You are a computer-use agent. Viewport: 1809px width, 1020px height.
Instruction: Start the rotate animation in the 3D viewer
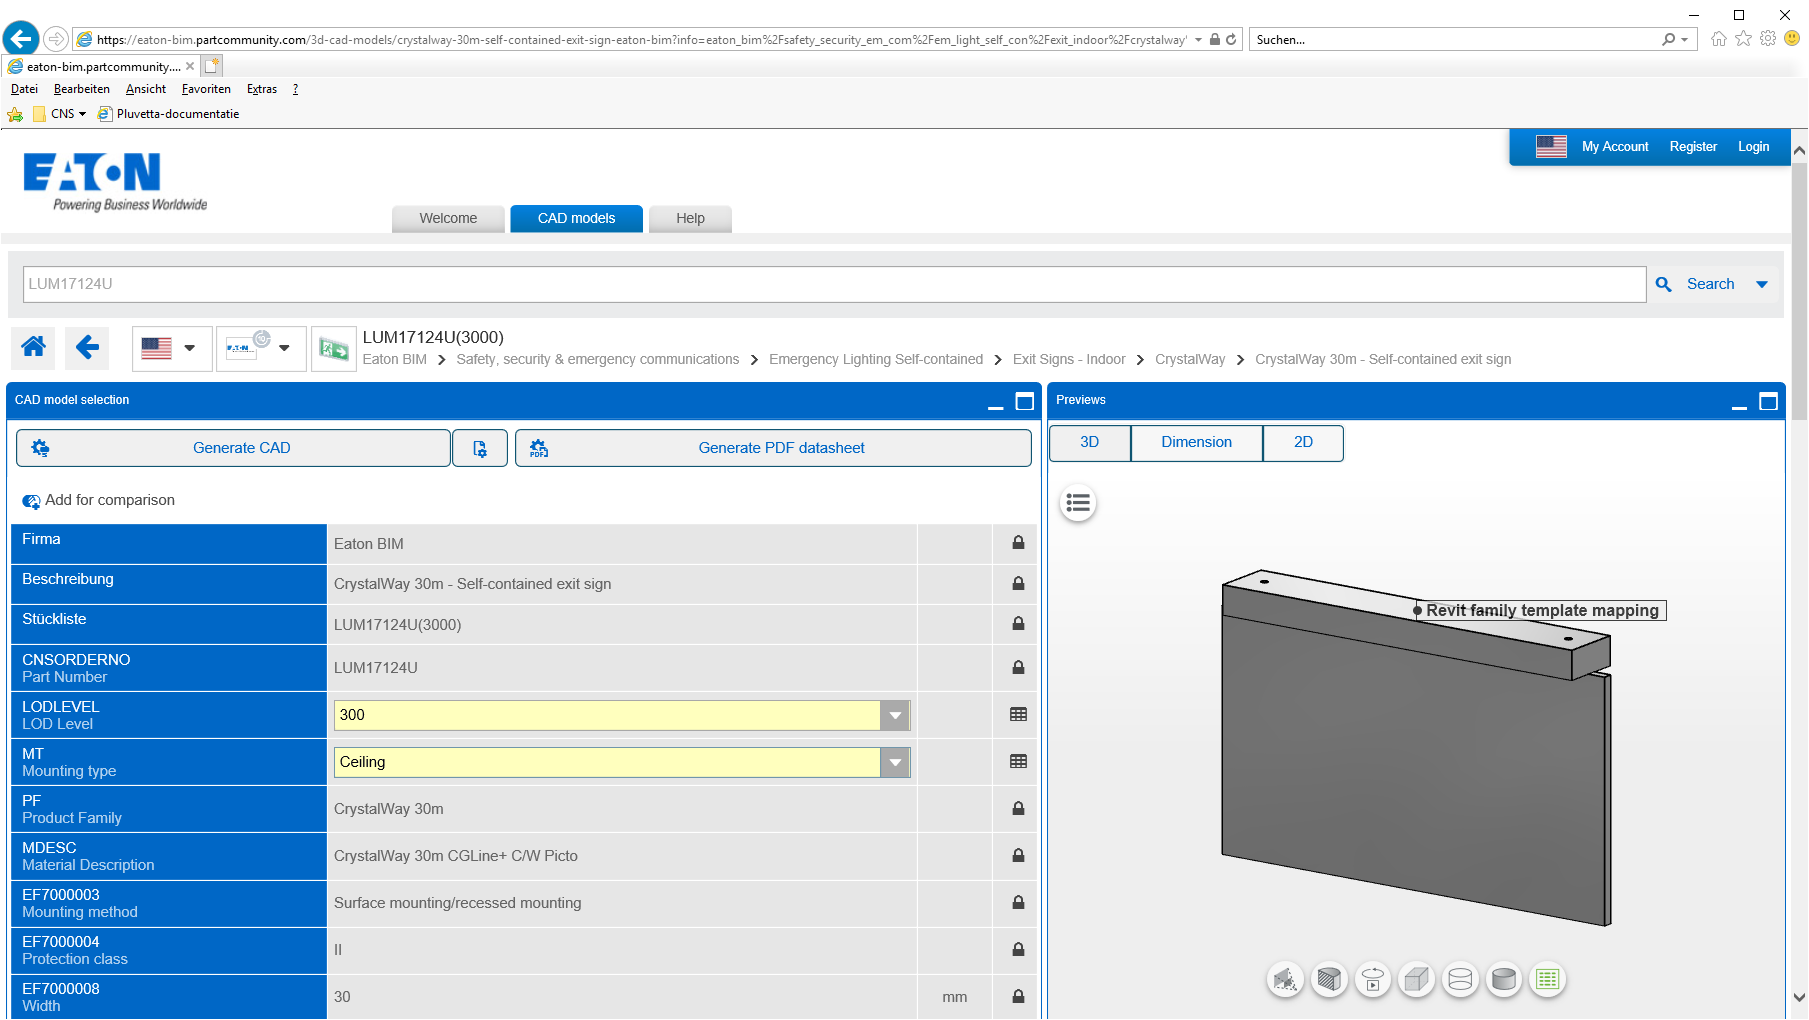tap(1373, 980)
